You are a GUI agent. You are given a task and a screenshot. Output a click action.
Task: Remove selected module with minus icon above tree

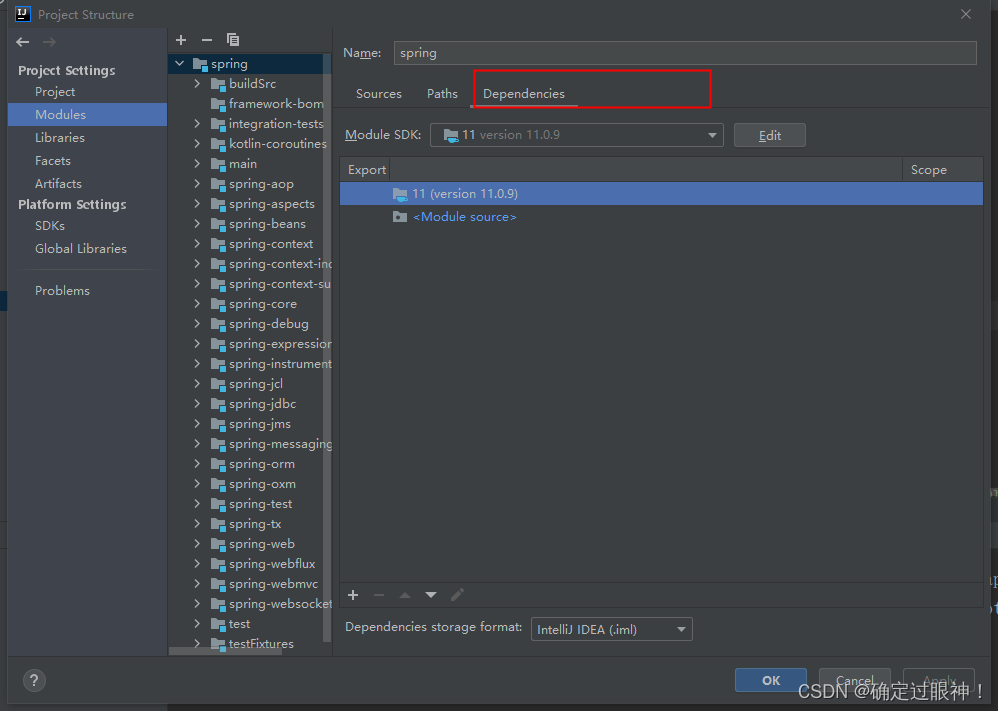pos(207,40)
